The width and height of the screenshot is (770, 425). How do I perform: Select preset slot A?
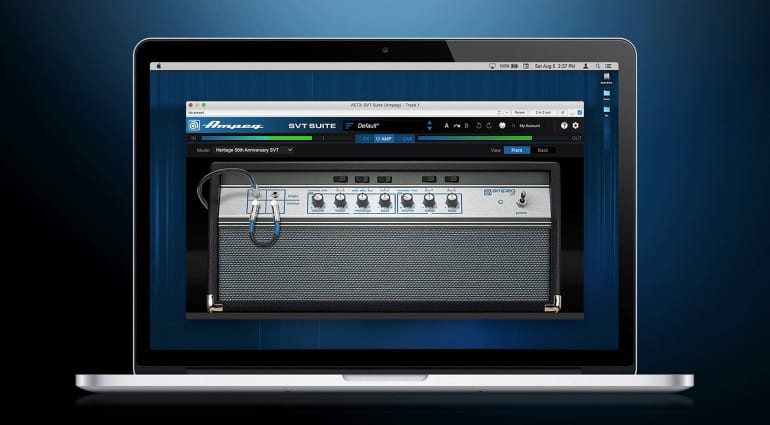(x=445, y=126)
